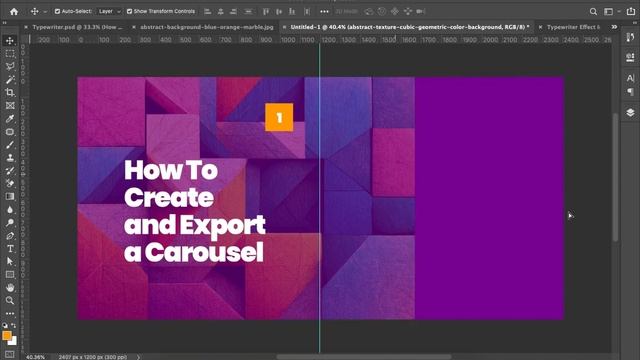Switch to the Typewriter.psd tab

point(78,27)
